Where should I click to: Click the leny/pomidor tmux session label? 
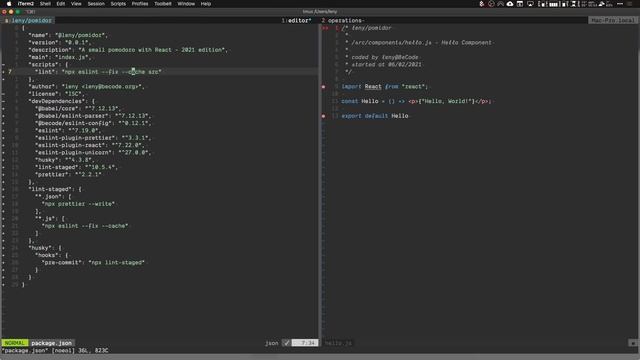[x=29, y=20]
